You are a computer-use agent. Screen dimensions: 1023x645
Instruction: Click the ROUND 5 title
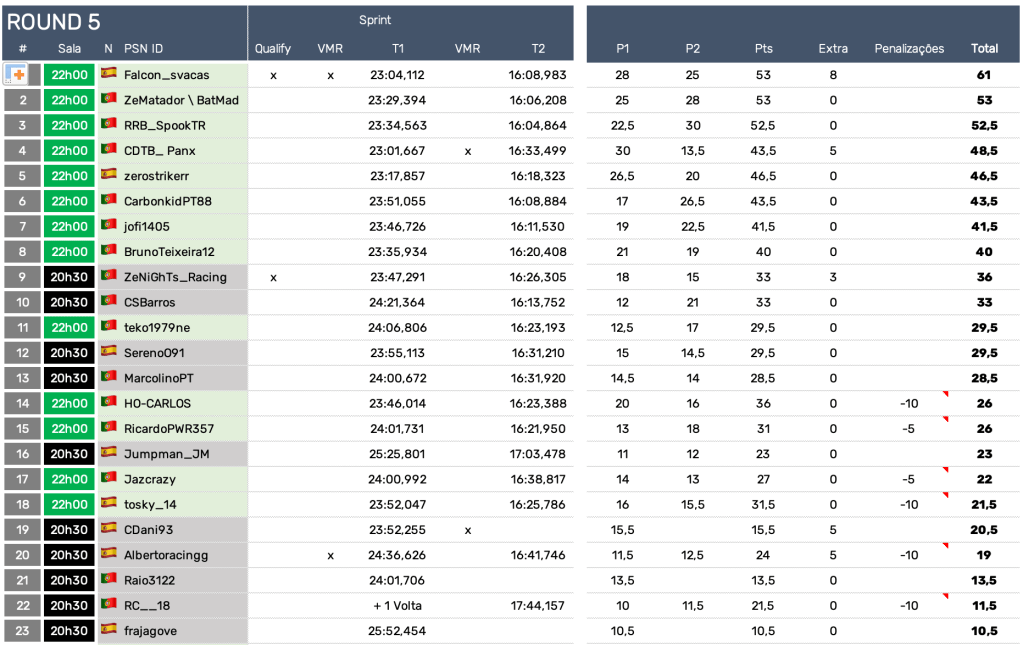point(54,22)
